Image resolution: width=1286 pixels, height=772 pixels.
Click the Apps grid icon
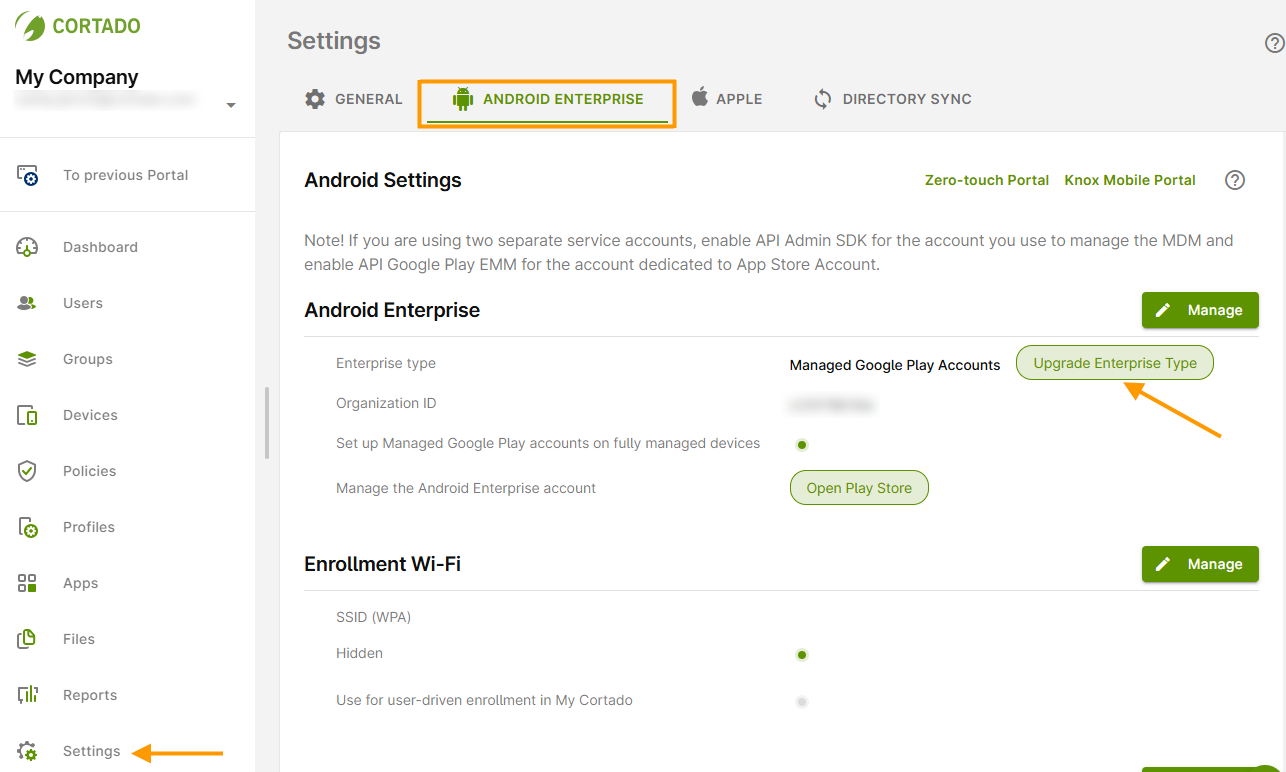(28, 583)
